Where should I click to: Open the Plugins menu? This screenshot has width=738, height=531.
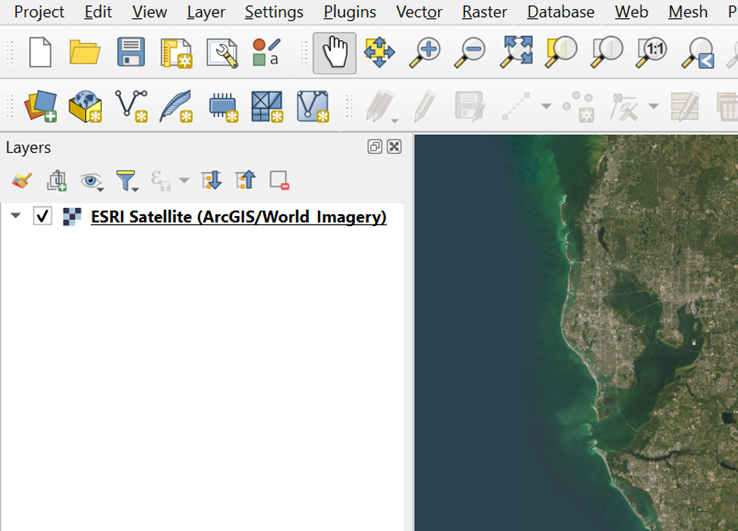click(350, 12)
